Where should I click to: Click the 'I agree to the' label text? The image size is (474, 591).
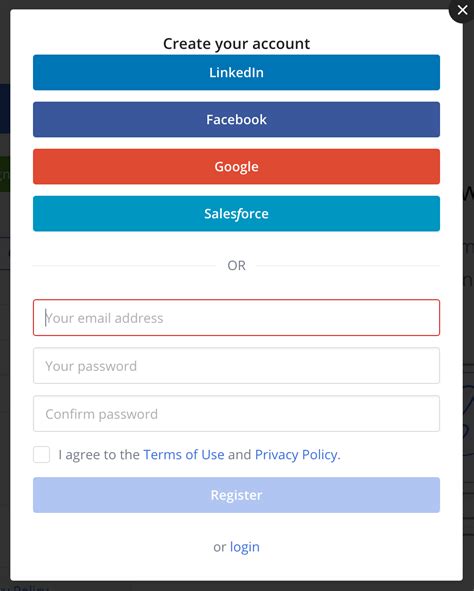coord(99,455)
